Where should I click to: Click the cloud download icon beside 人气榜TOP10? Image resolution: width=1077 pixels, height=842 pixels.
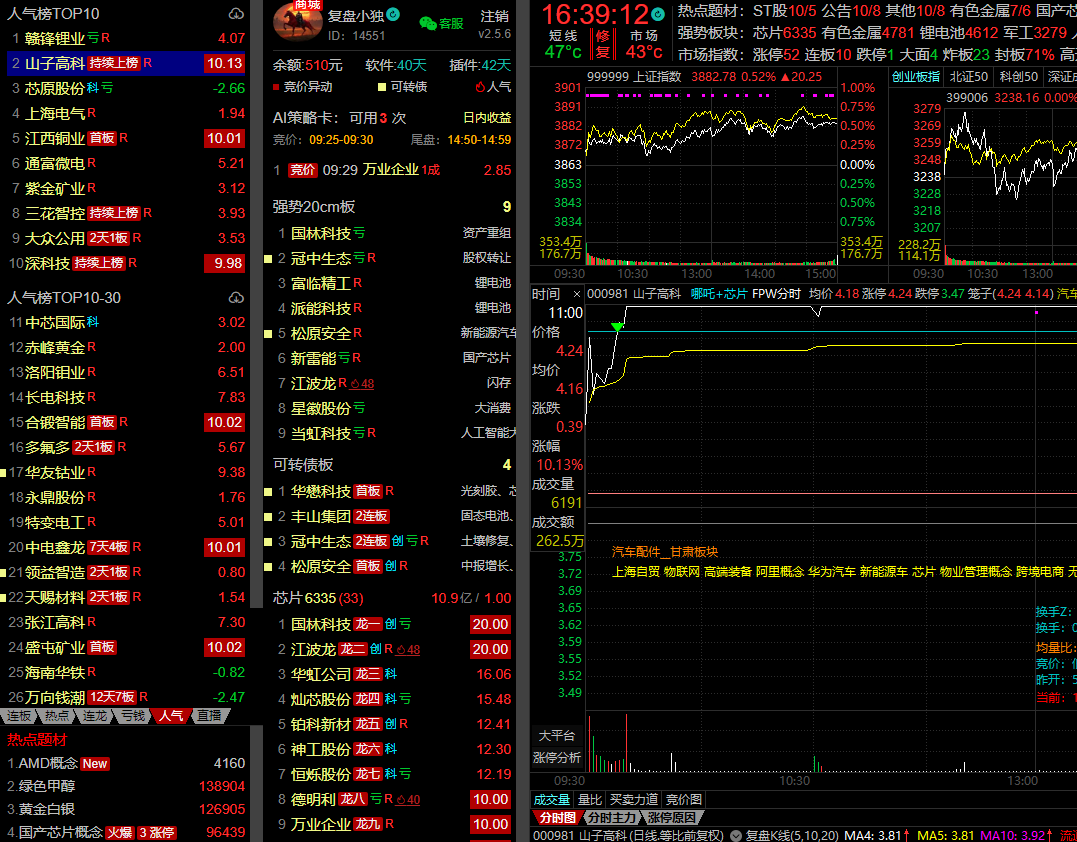(x=236, y=14)
